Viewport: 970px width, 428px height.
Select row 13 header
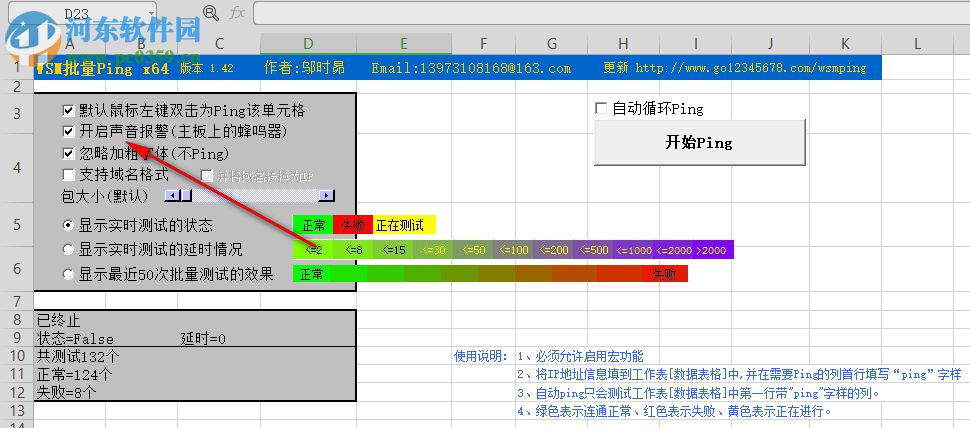pyautogui.click(x=17, y=410)
